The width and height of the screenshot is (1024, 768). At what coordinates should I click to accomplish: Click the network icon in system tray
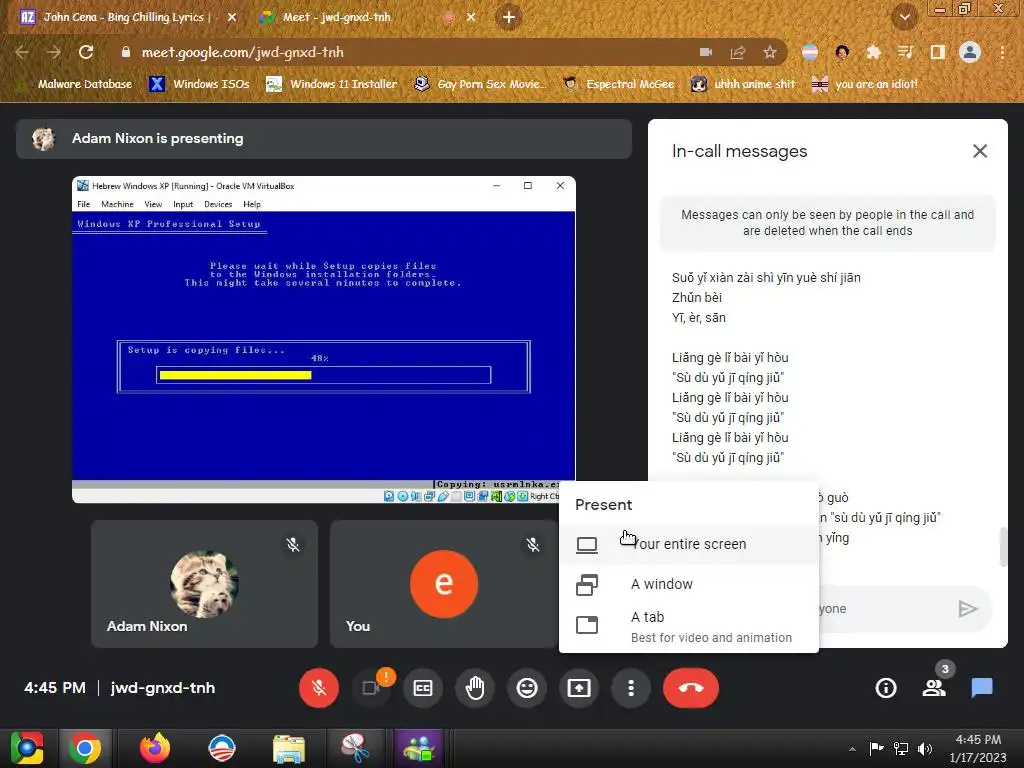(x=901, y=749)
